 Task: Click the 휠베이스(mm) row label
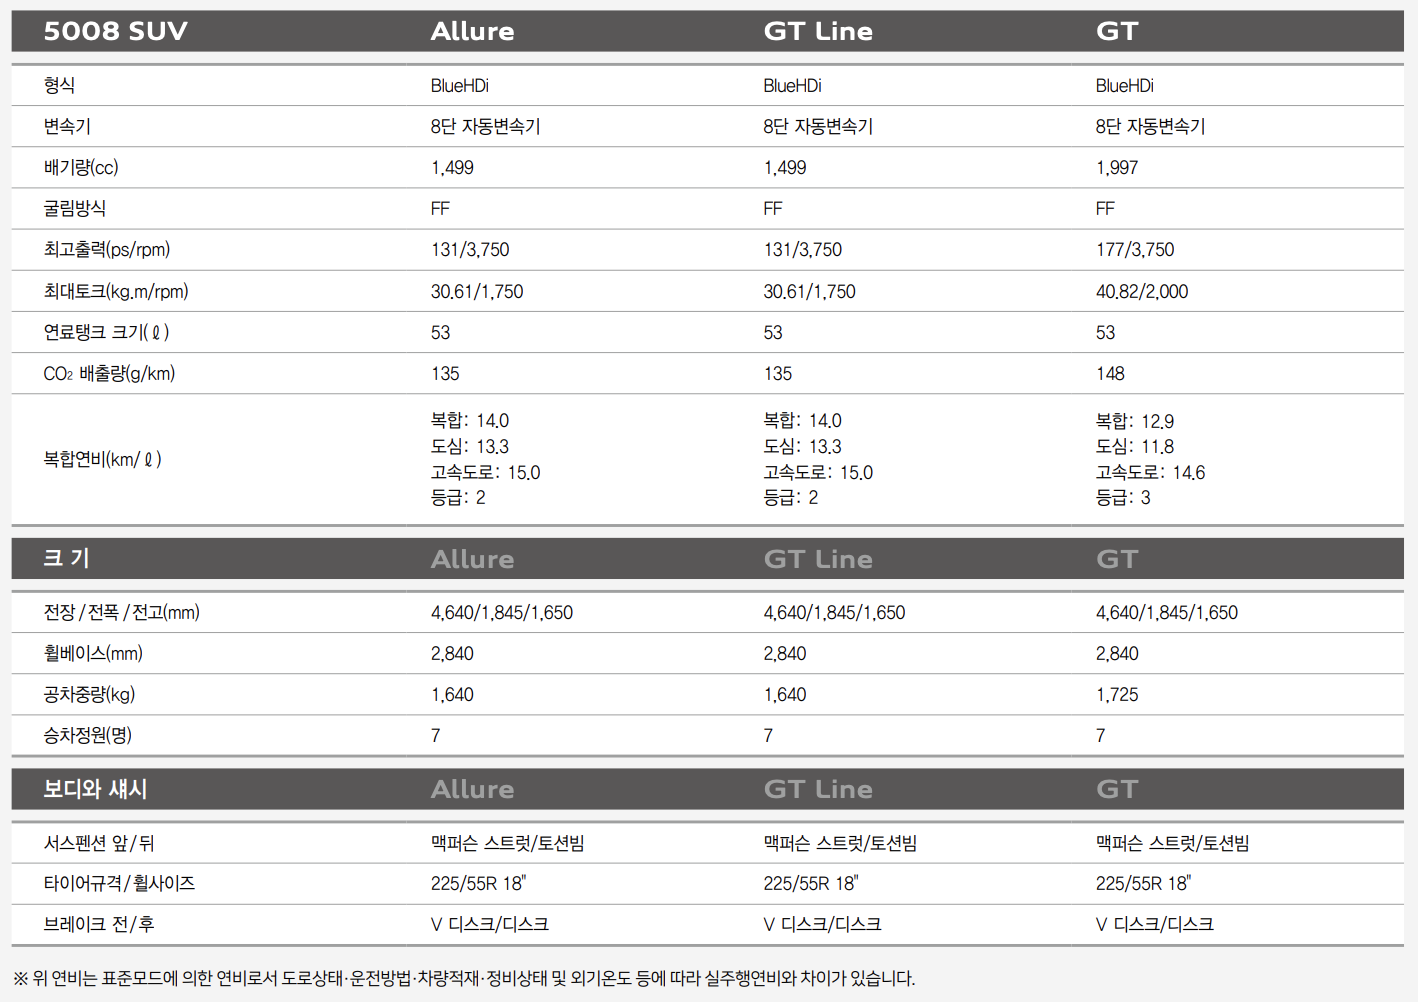point(93,653)
